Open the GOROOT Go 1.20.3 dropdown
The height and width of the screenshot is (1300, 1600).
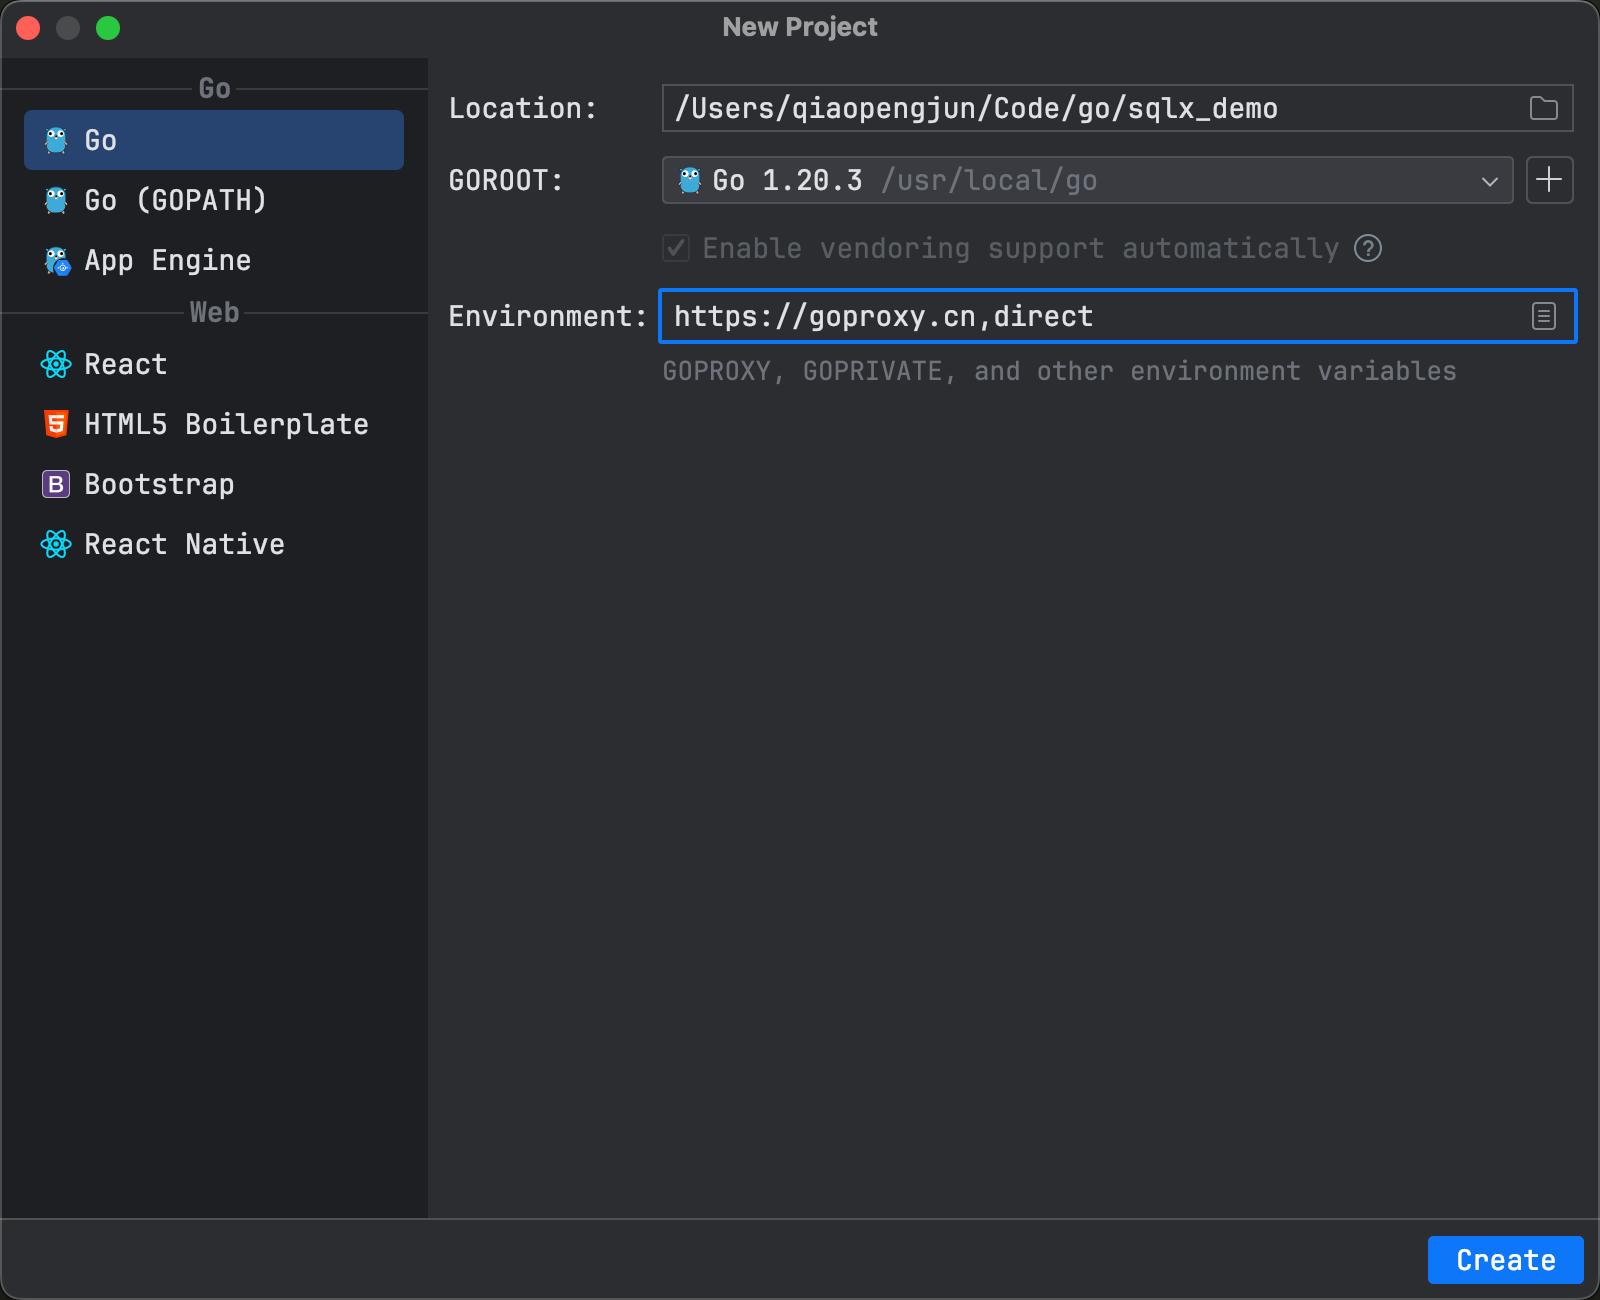pos(1087,180)
